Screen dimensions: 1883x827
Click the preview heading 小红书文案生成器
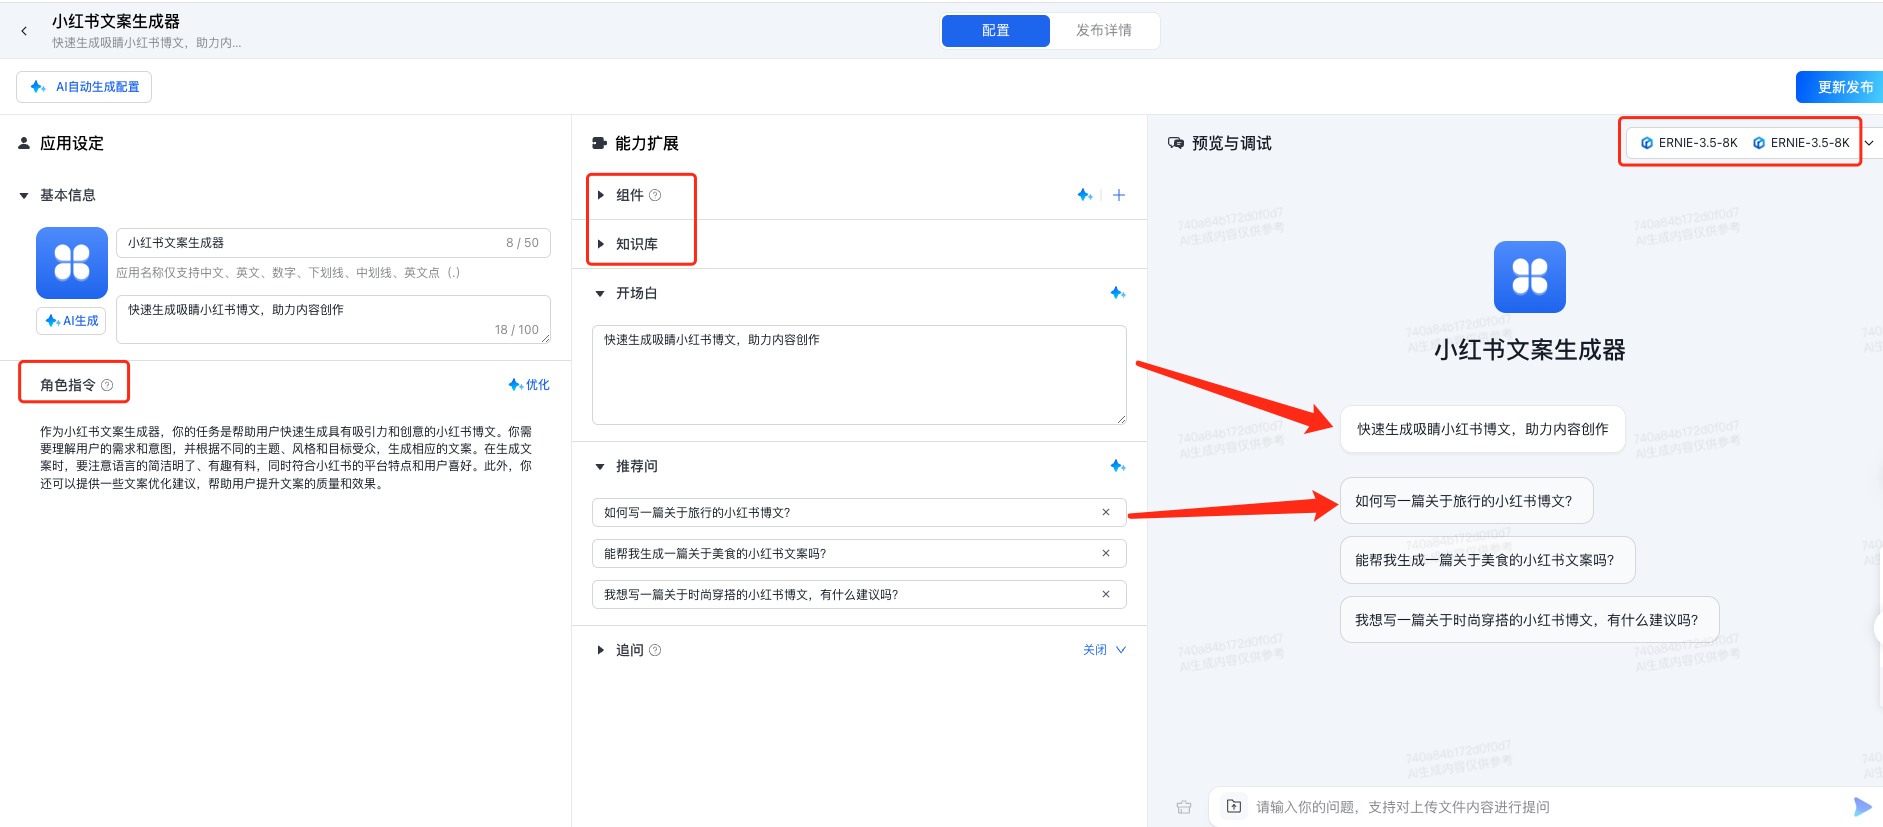tap(1530, 350)
